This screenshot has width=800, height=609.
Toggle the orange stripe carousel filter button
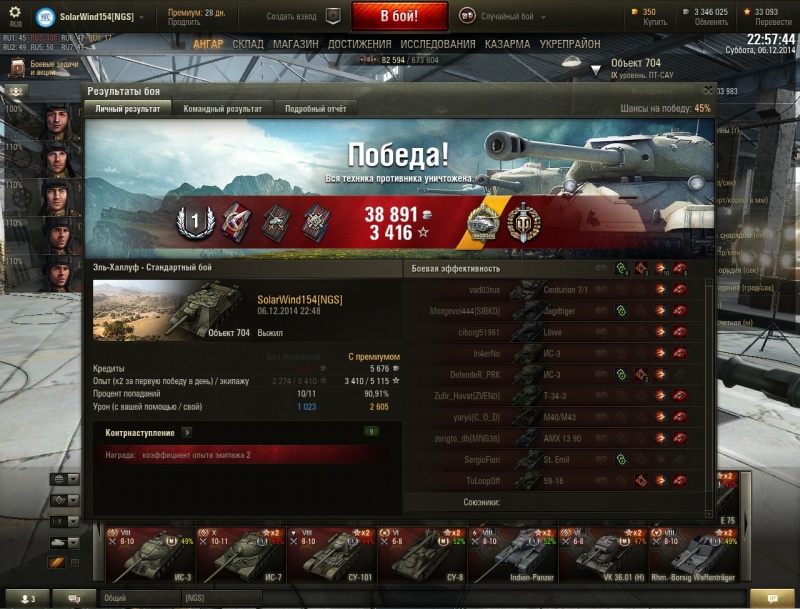tap(57, 563)
